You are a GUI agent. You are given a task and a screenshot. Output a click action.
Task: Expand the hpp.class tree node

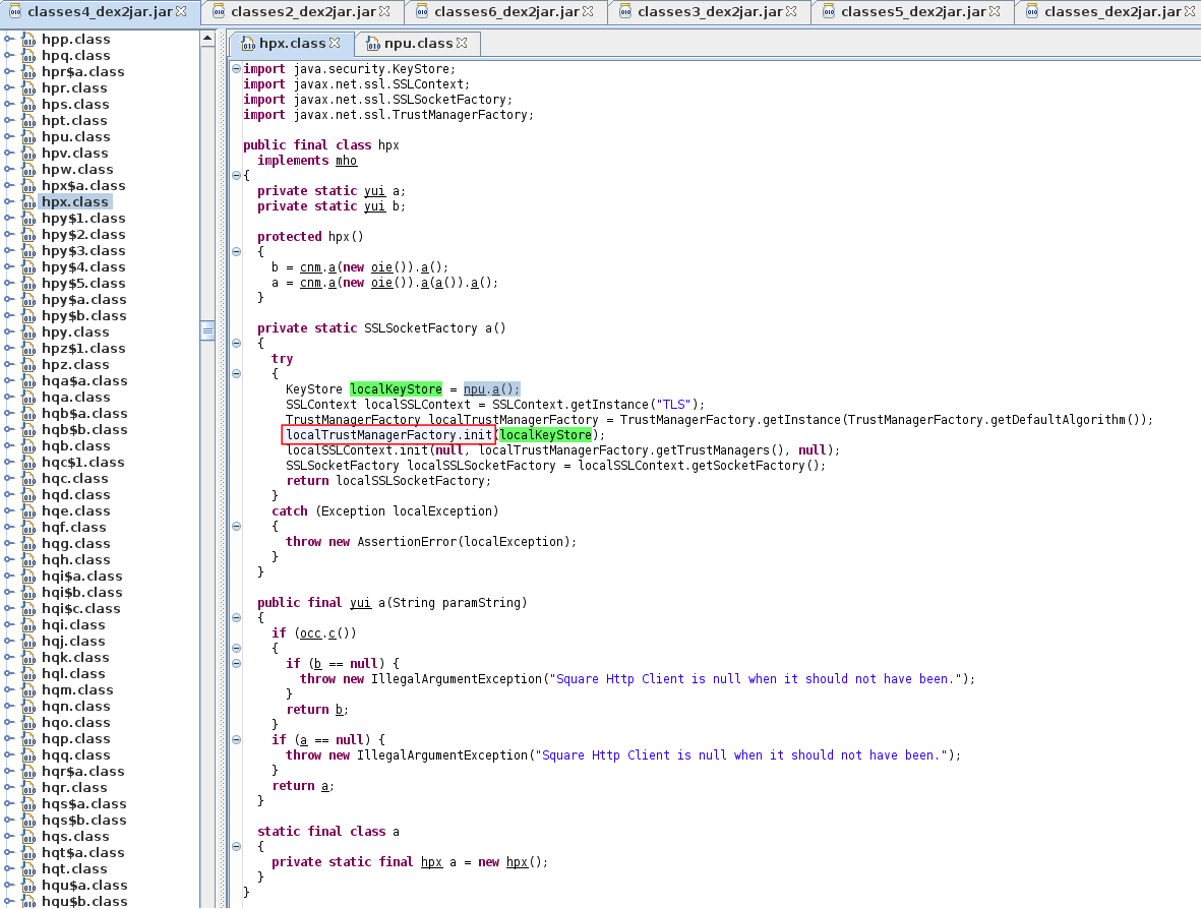click(x=9, y=39)
